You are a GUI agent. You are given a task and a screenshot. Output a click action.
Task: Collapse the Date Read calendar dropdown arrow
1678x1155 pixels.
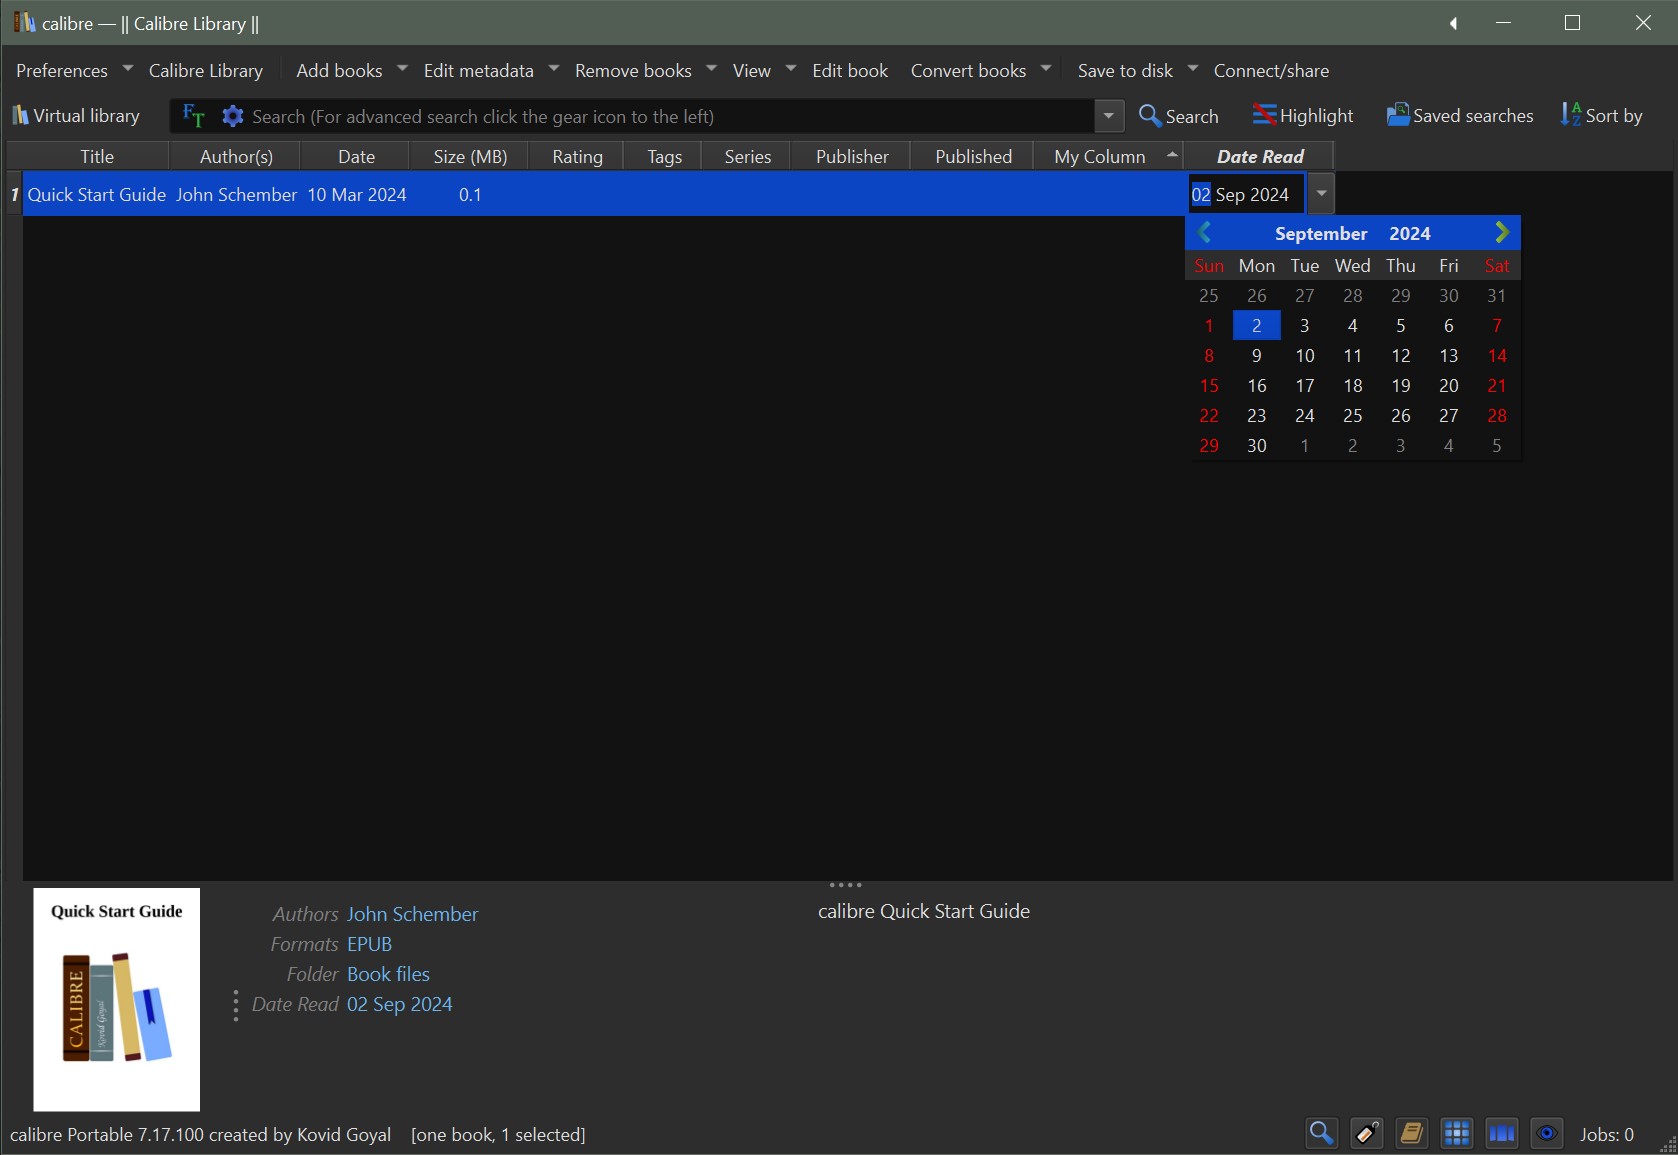click(1321, 194)
